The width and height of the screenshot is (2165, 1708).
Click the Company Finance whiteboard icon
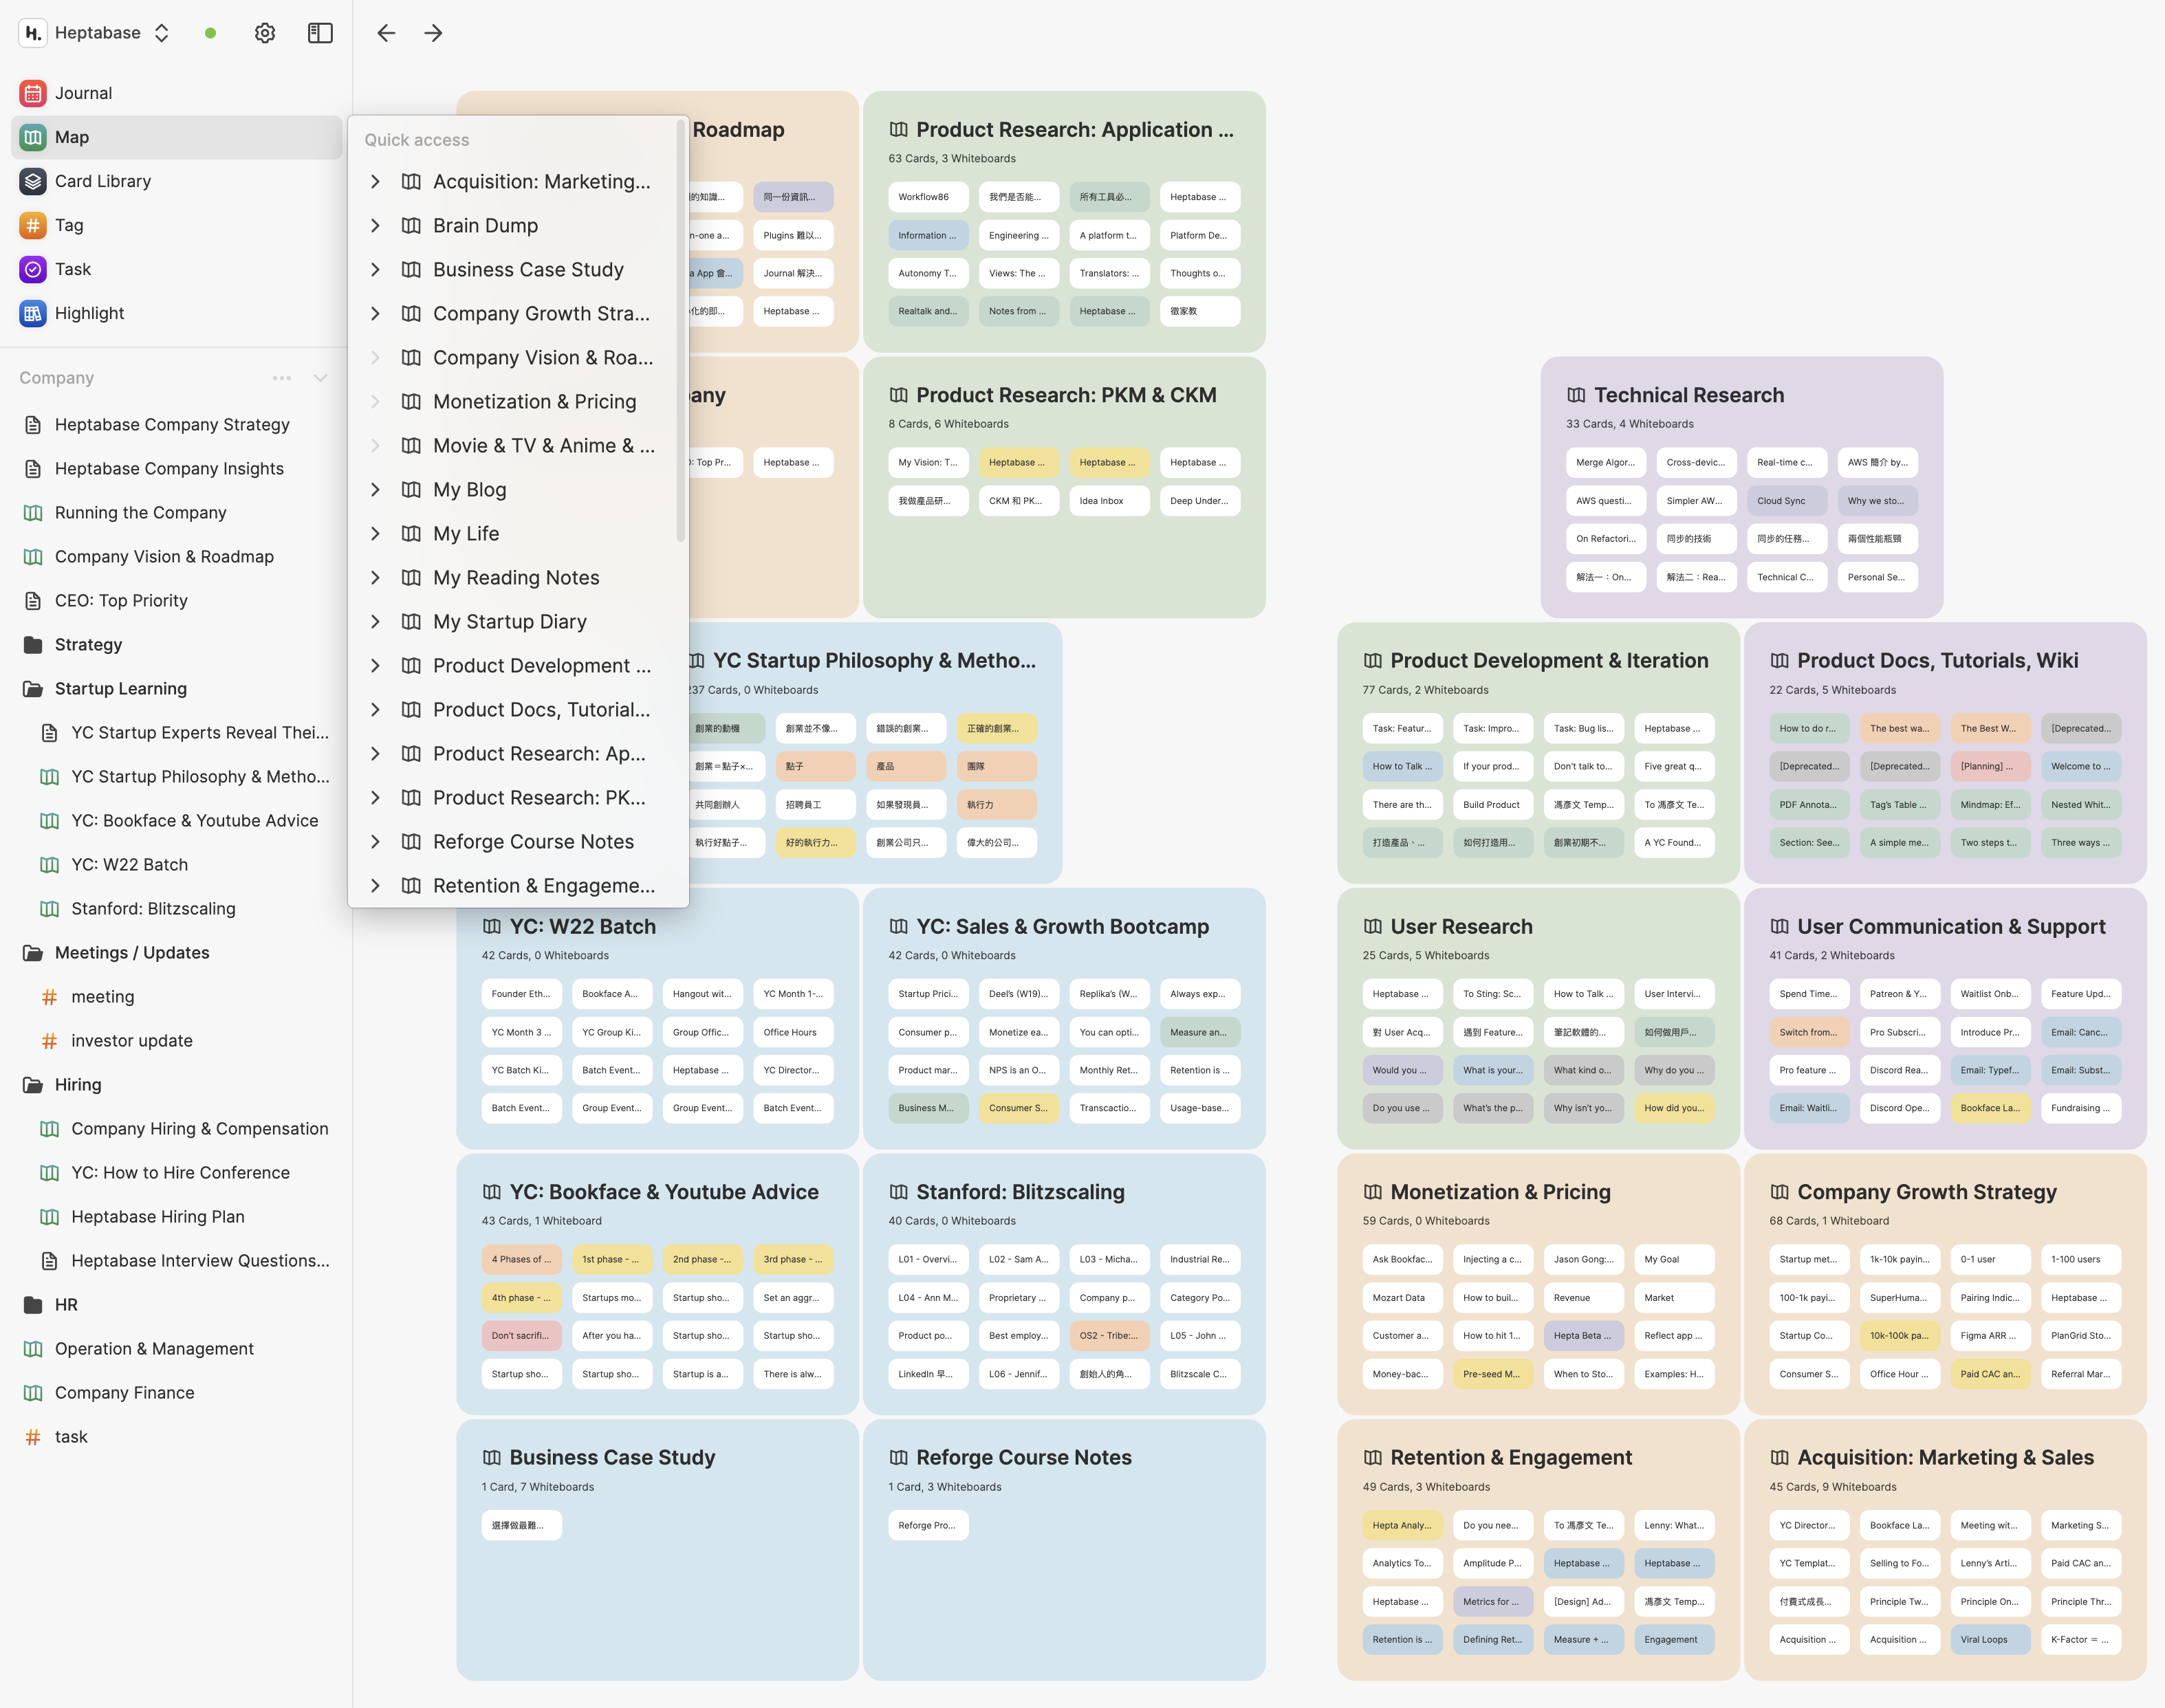(x=33, y=1393)
